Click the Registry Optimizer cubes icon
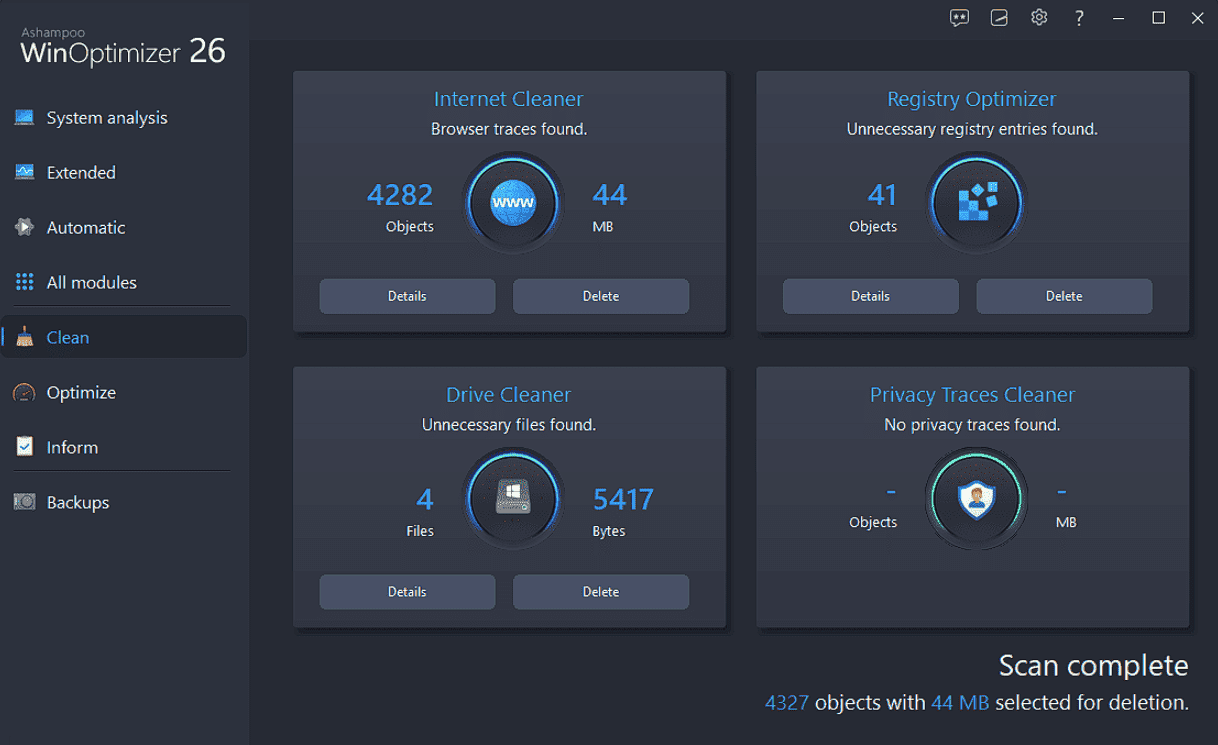 point(977,203)
